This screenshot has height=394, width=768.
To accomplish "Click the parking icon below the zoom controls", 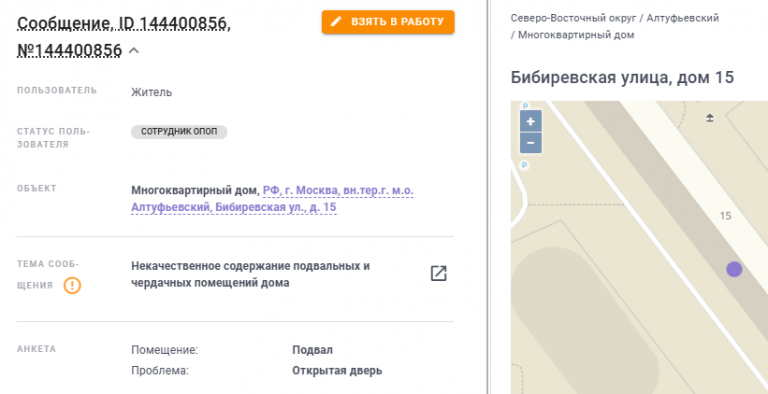I will coord(525,166).
